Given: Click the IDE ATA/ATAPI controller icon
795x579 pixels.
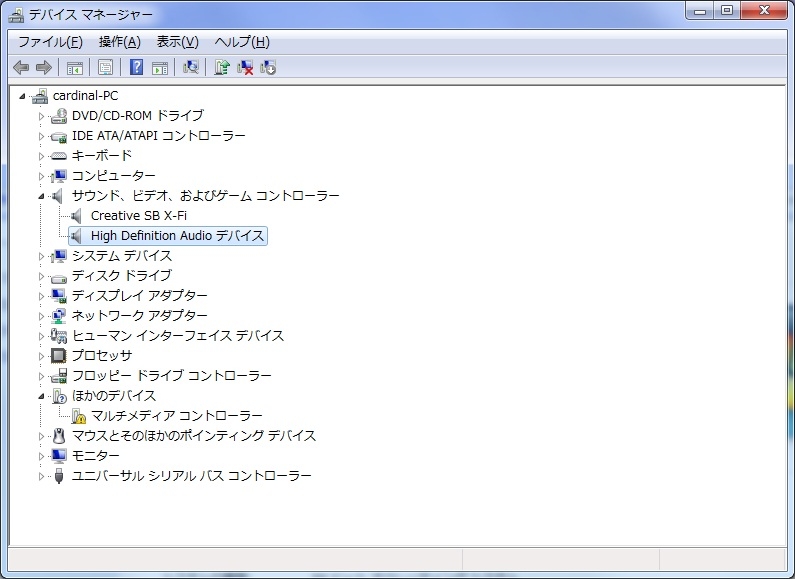Looking at the screenshot, I should tap(58, 136).
